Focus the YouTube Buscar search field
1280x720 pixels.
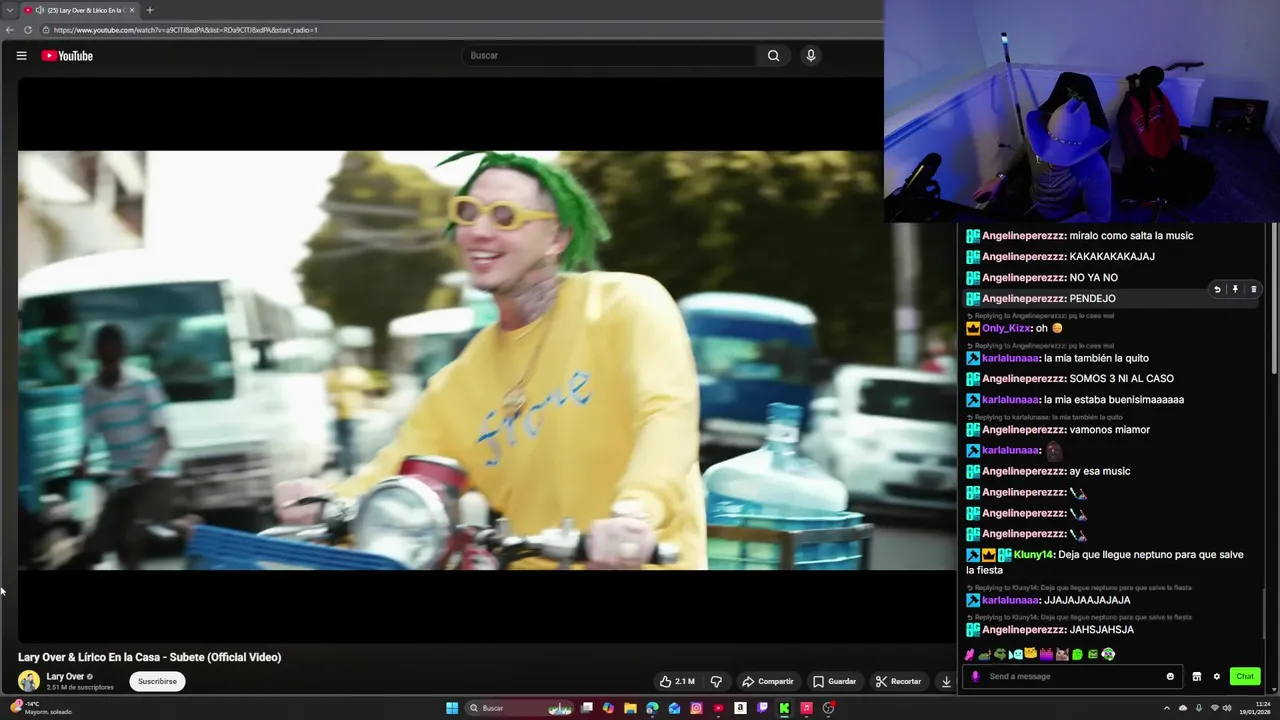coord(610,56)
